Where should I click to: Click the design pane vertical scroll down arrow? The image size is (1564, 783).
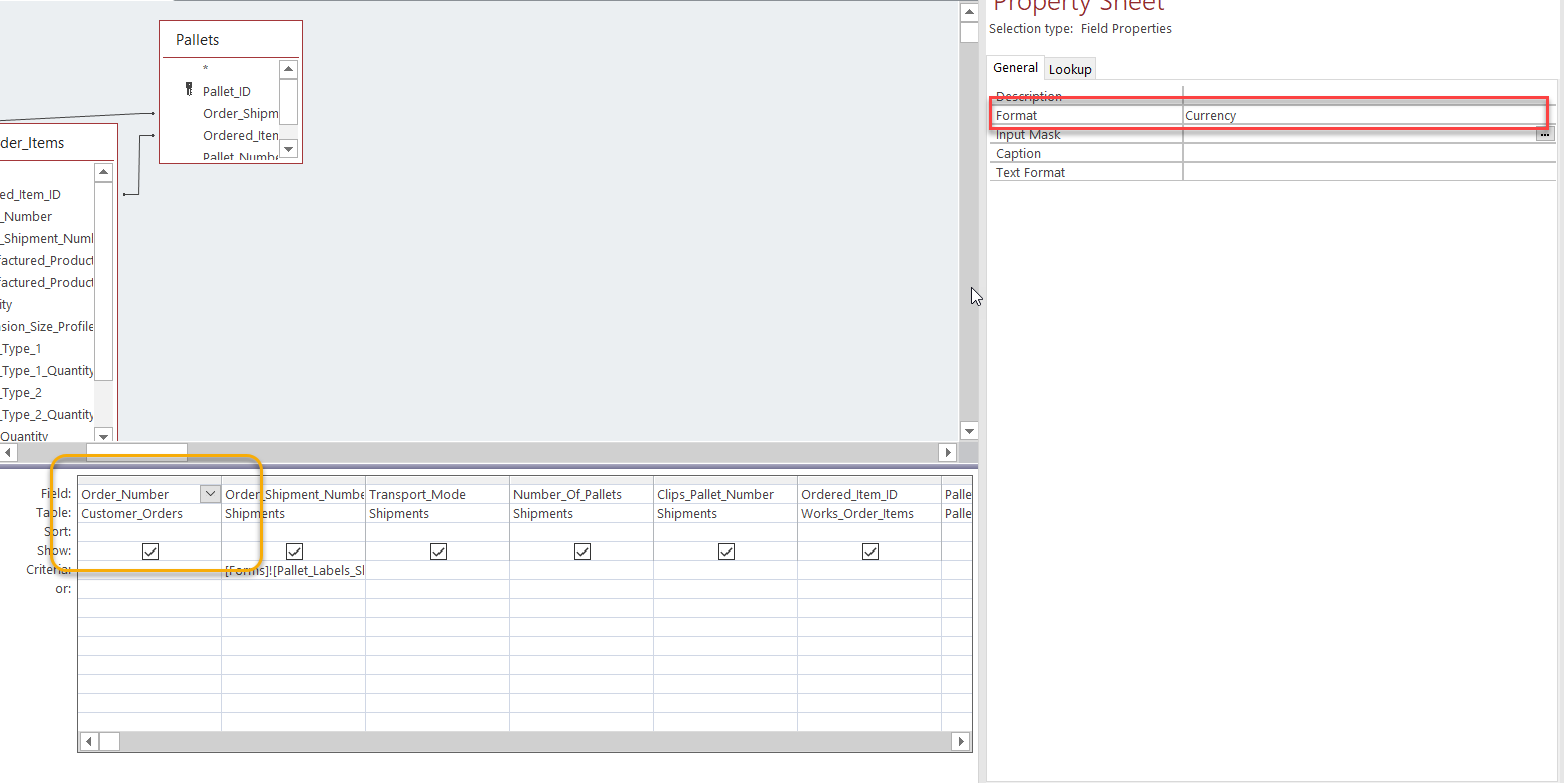tap(968, 431)
